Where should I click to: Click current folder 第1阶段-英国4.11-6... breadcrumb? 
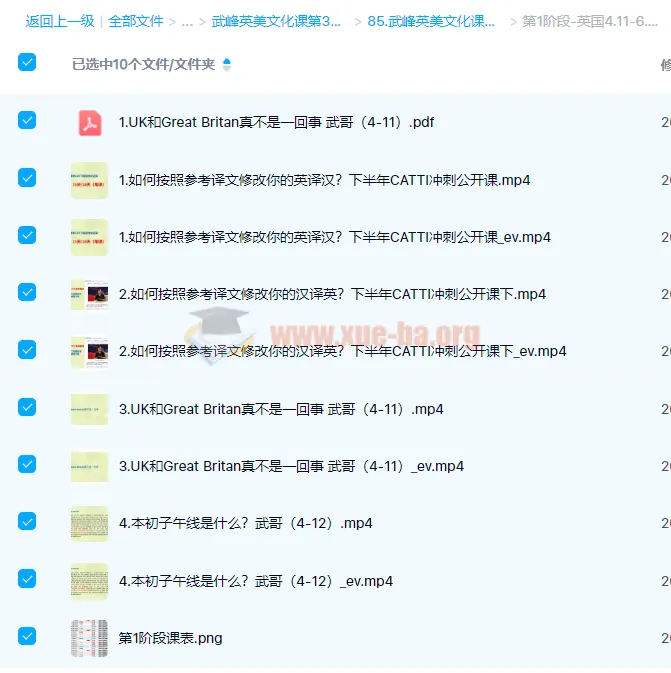tap(590, 21)
